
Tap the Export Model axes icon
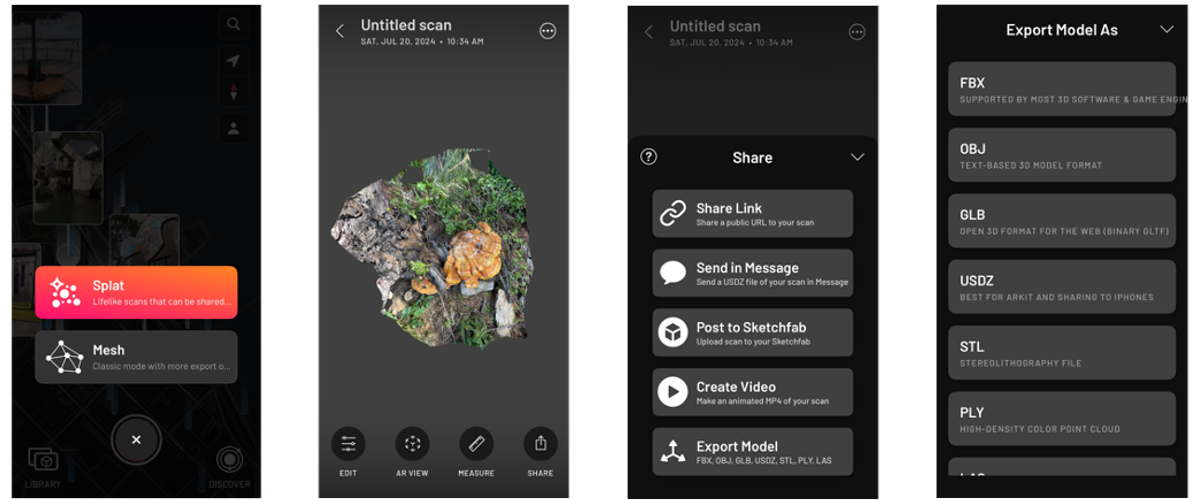(x=672, y=452)
